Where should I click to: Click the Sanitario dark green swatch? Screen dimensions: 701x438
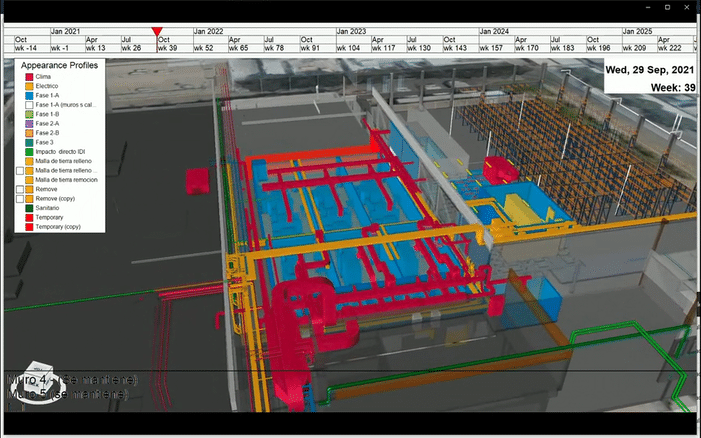click(30, 208)
